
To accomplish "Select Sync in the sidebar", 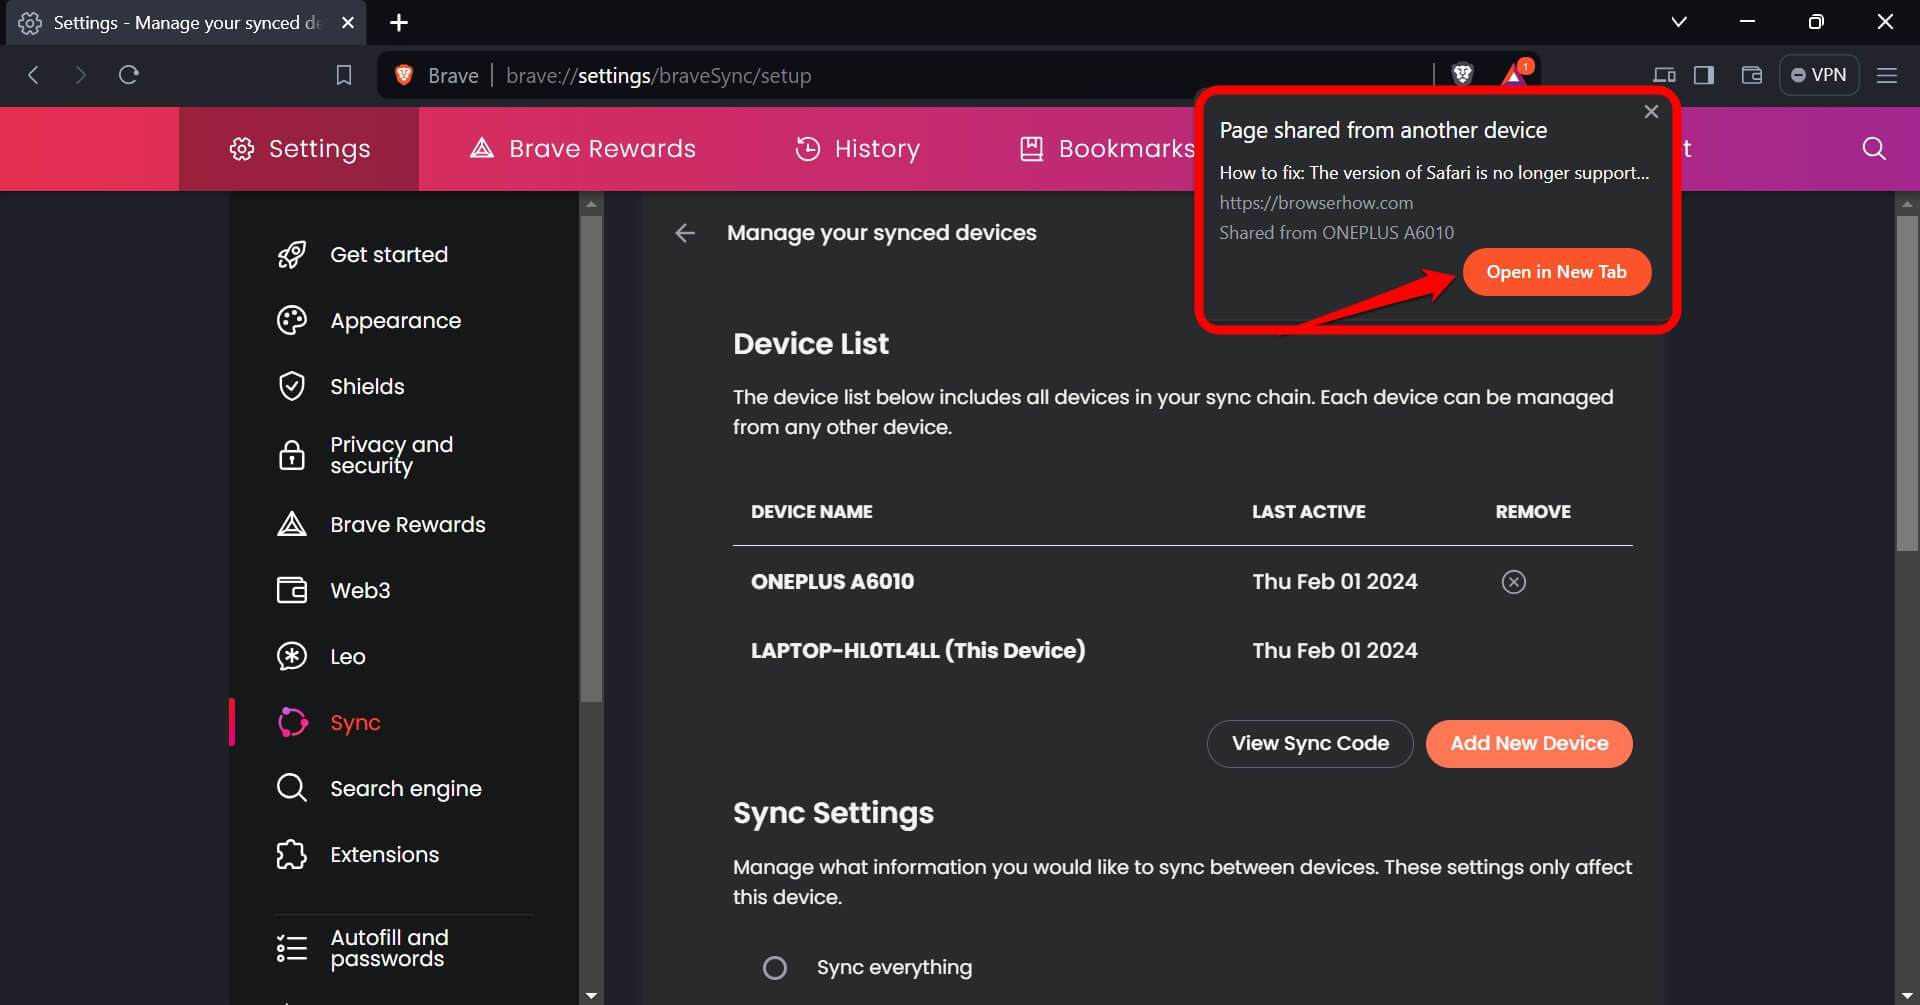I will pyautogui.click(x=355, y=723).
